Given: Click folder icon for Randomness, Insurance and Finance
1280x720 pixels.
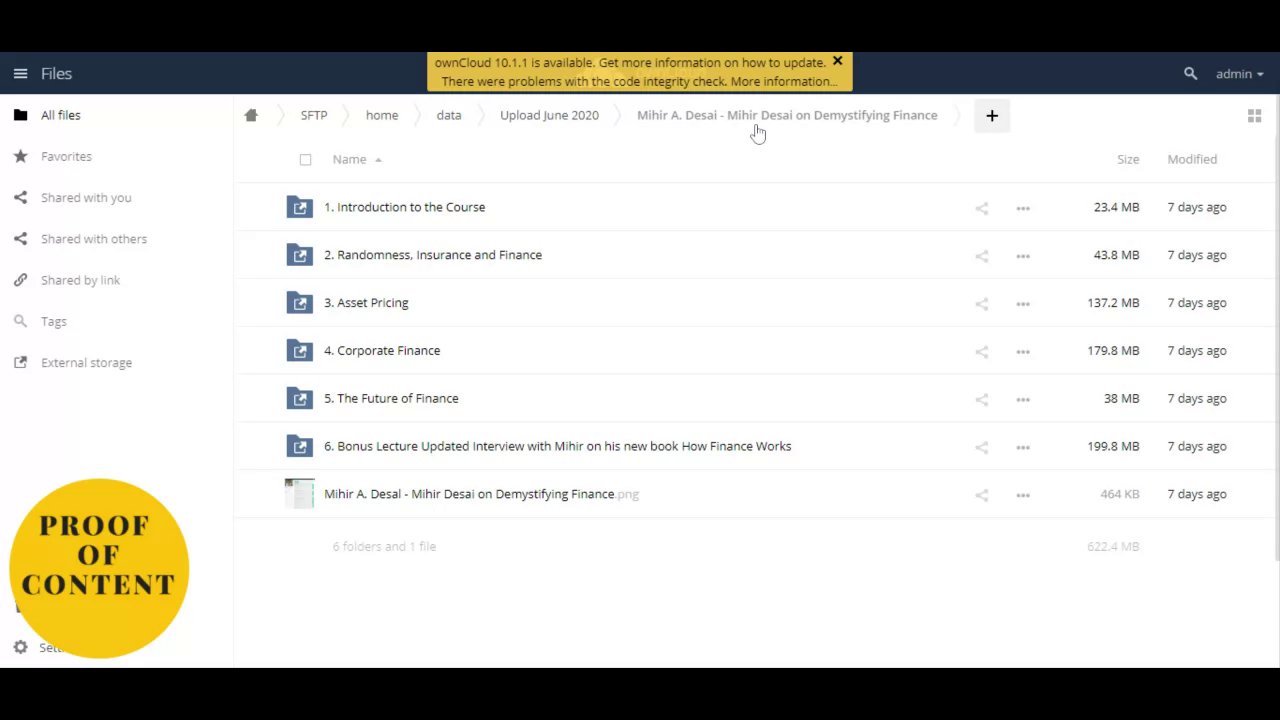Looking at the screenshot, I should click(299, 255).
